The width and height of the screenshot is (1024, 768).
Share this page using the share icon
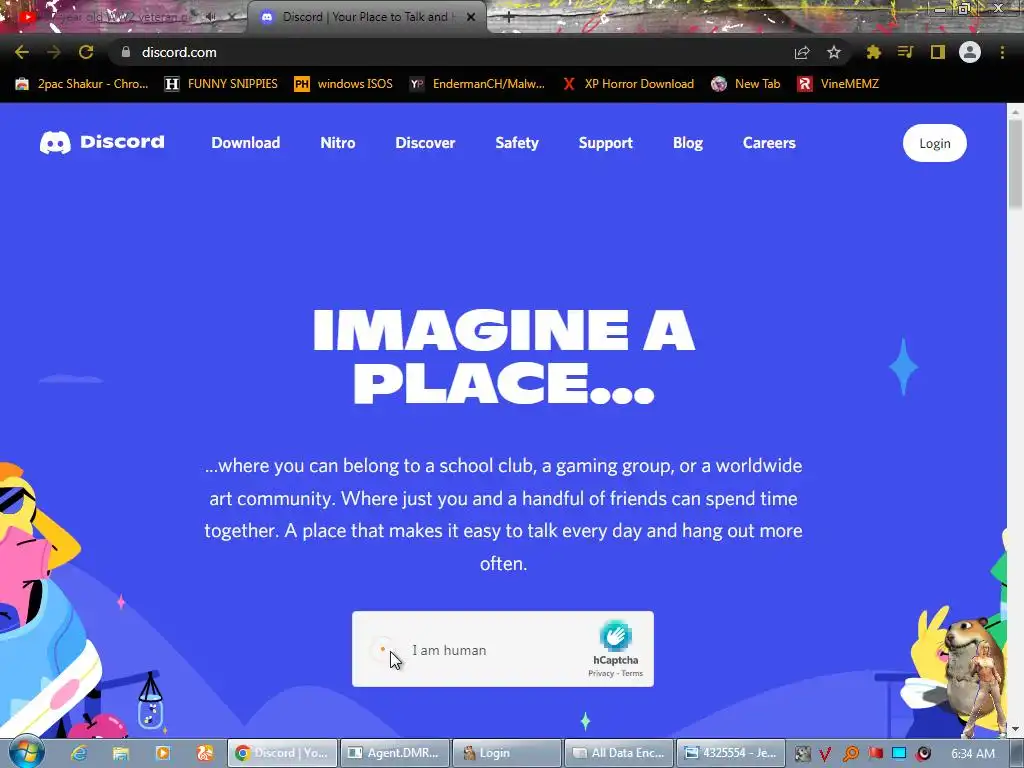click(x=802, y=52)
